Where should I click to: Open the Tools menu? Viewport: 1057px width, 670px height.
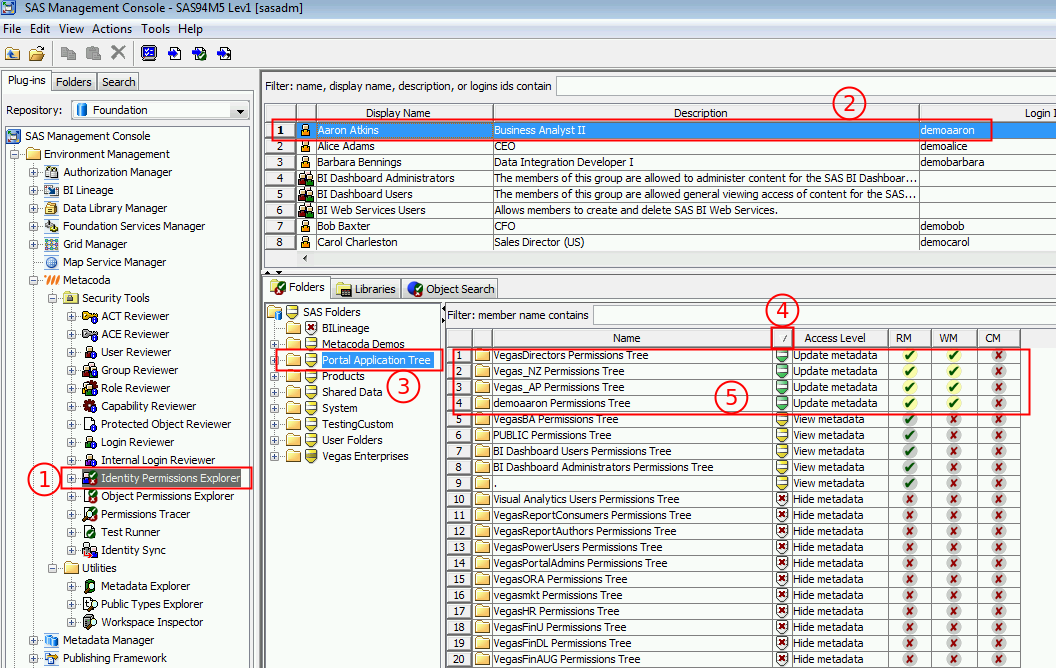pyautogui.click(x=155, y=29)
